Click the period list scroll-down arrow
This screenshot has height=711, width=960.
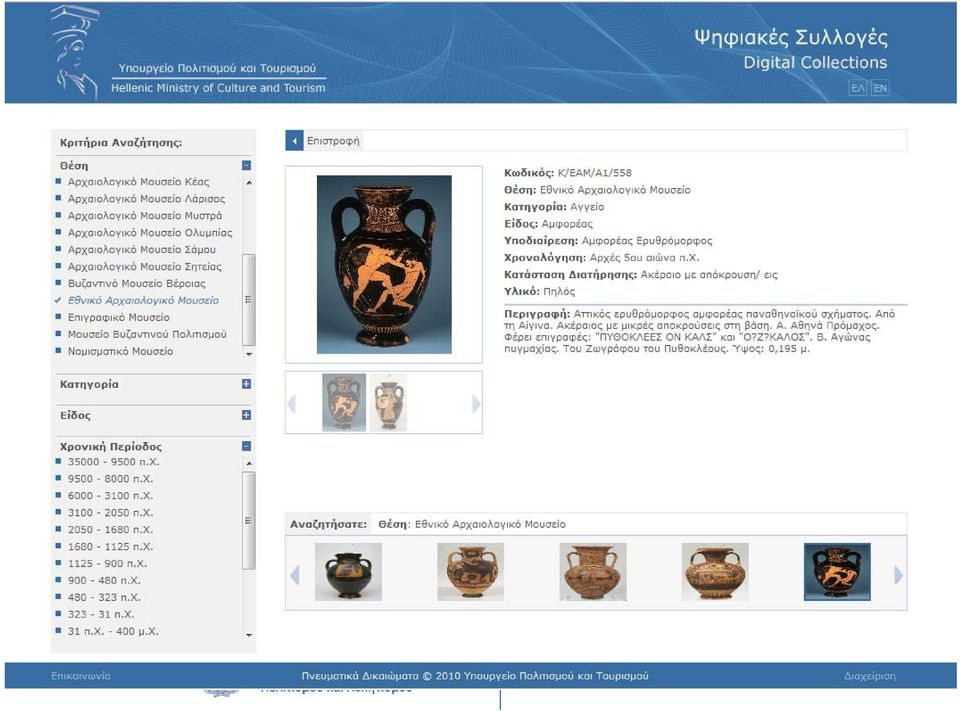[x=249, y=635]
